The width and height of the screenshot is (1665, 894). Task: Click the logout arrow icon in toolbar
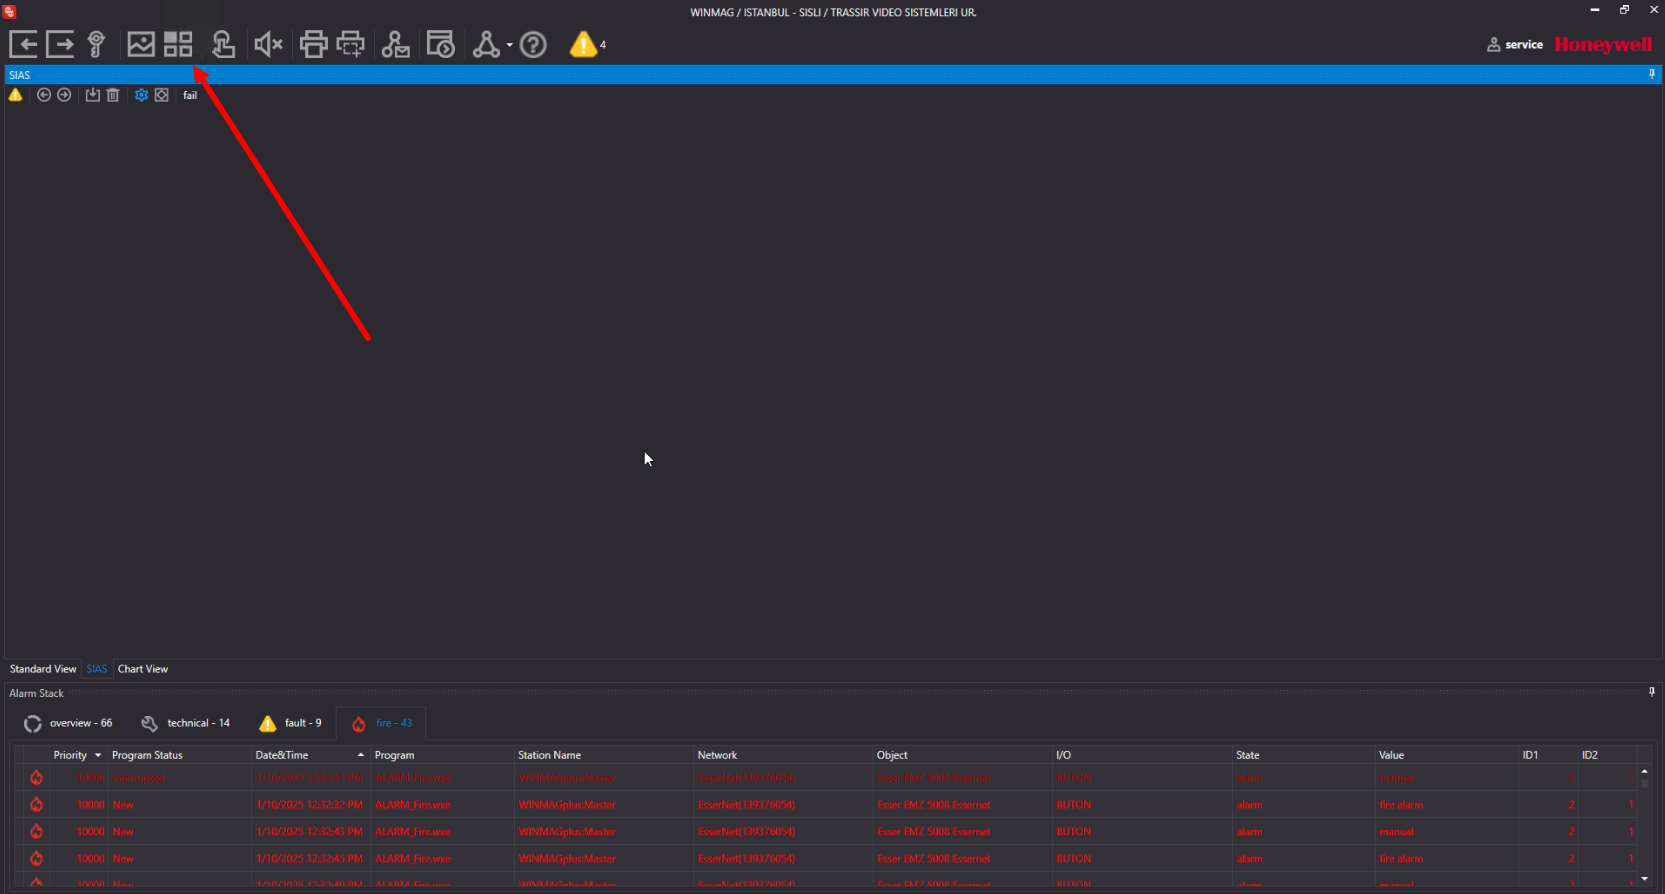click(x=60, y=44)
